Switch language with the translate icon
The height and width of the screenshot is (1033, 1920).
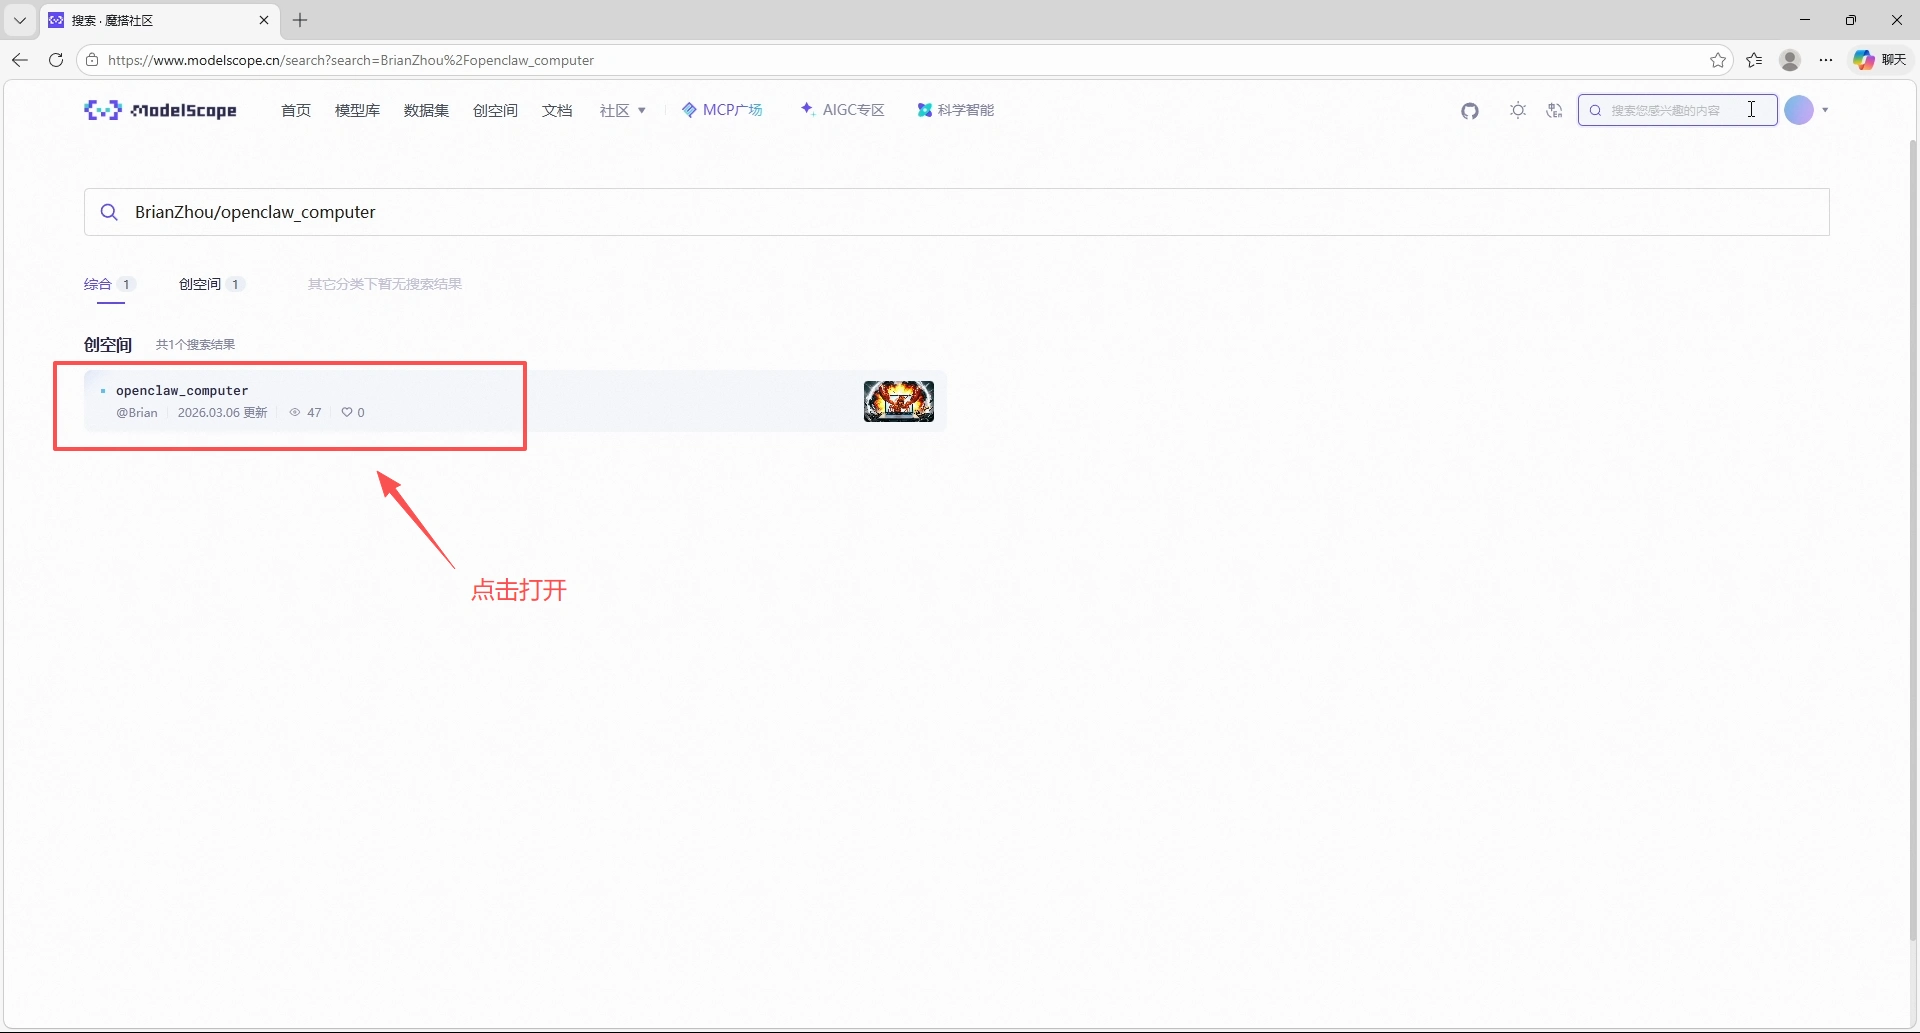click(1554, 111)
